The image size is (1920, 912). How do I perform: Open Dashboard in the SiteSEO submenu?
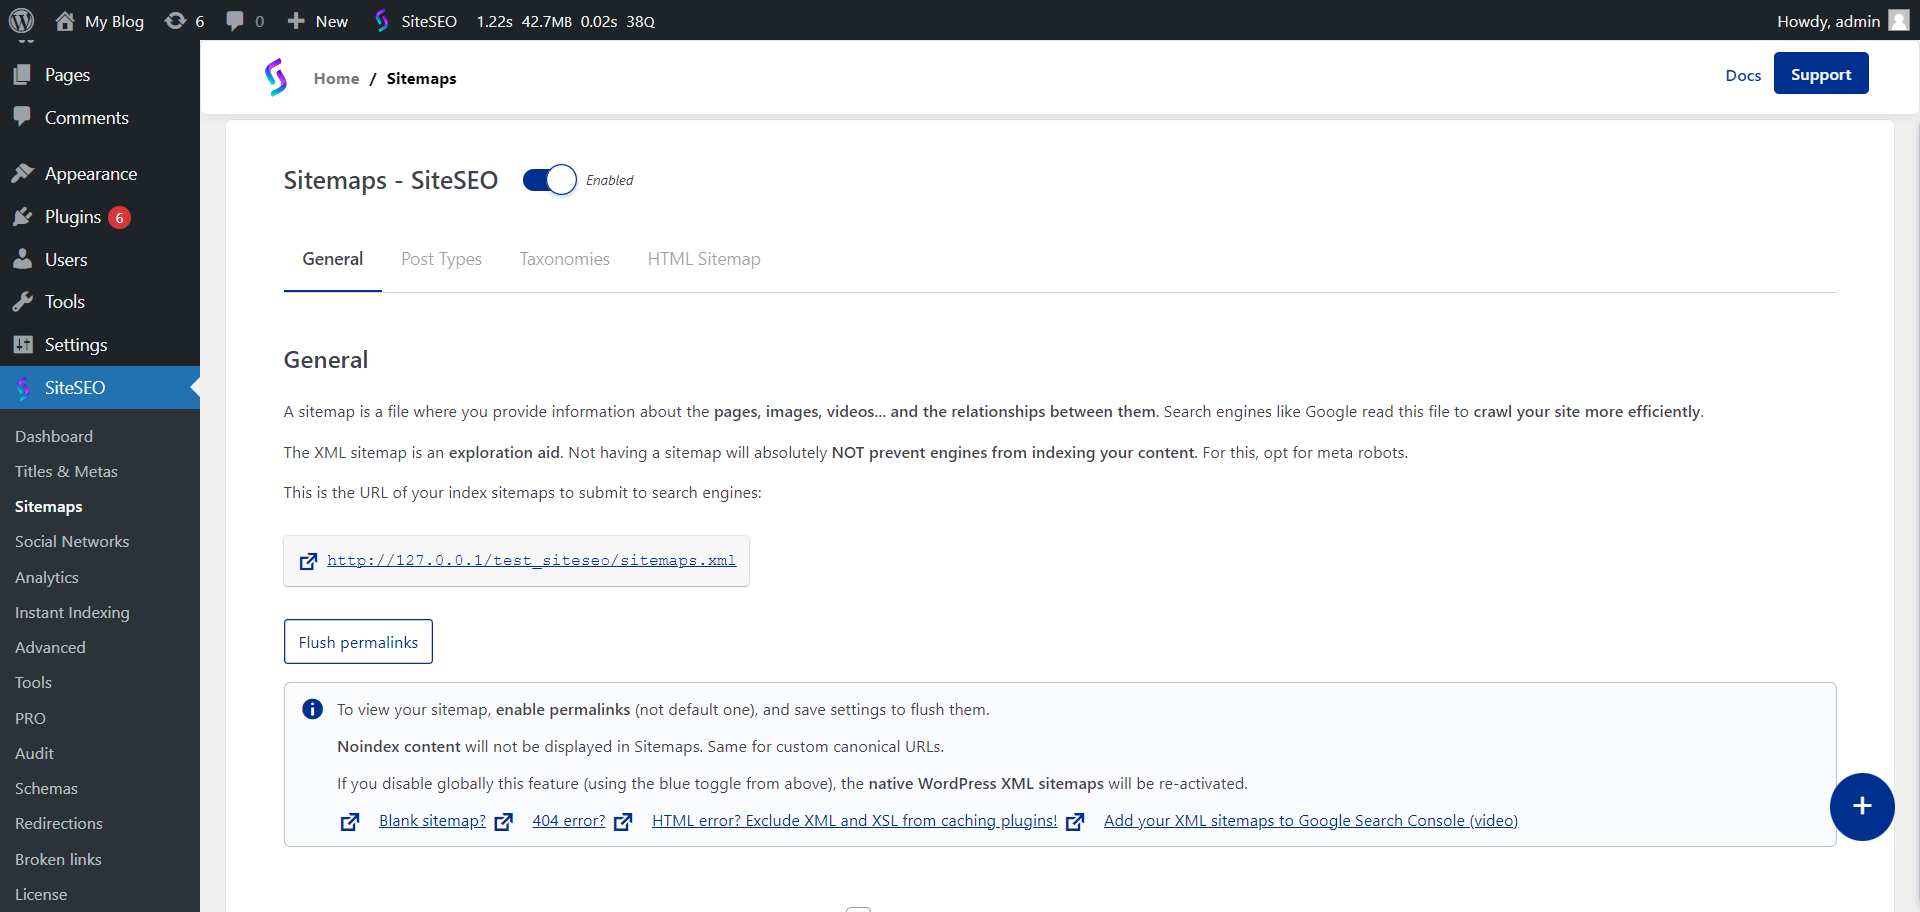54,436
